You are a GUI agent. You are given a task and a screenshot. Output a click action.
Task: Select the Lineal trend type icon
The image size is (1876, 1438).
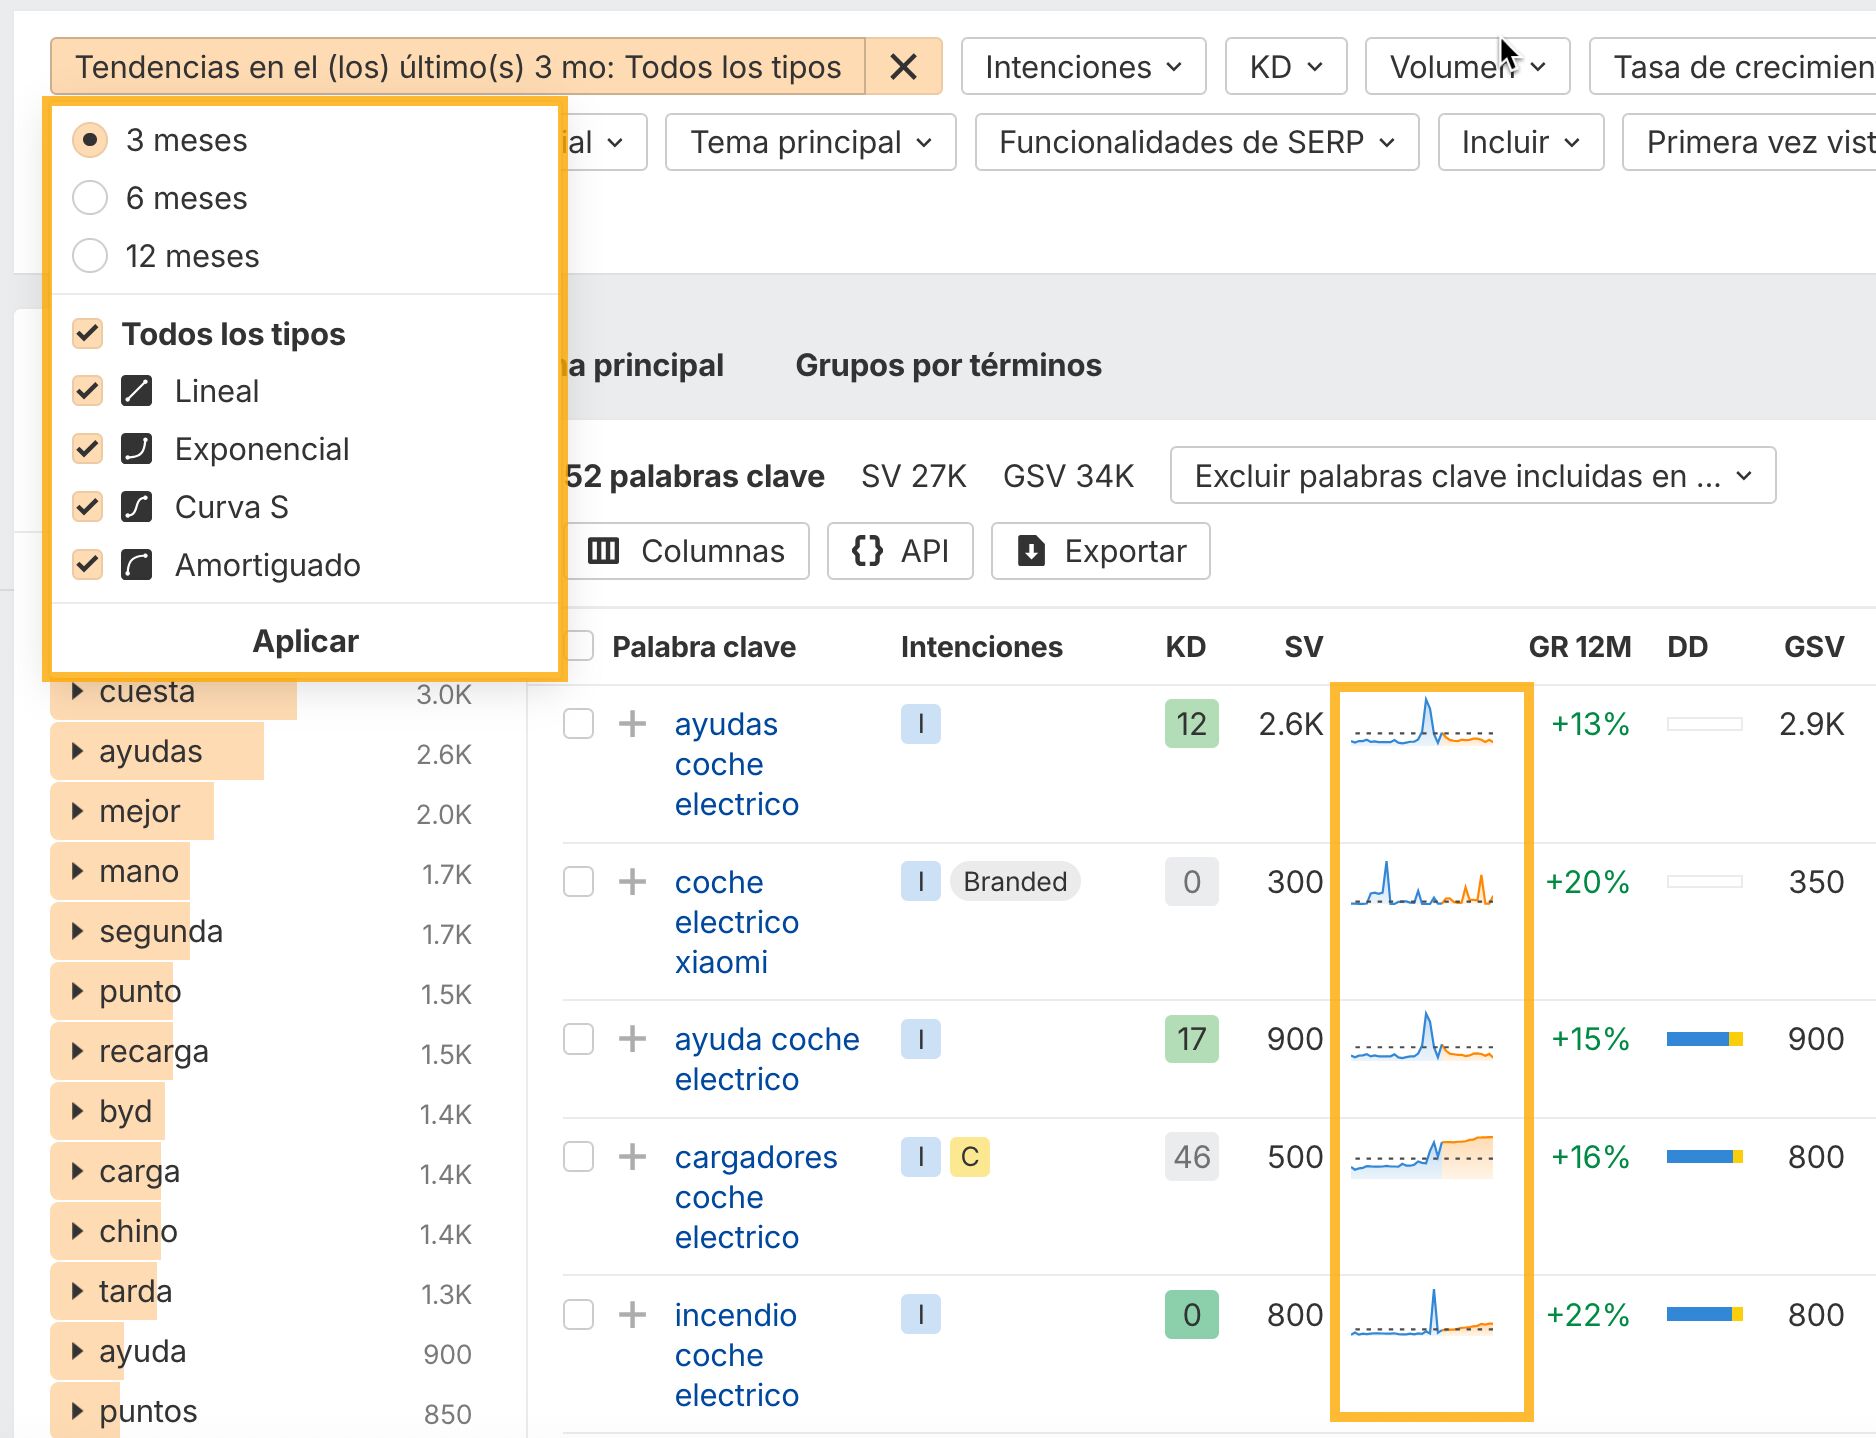137,390
